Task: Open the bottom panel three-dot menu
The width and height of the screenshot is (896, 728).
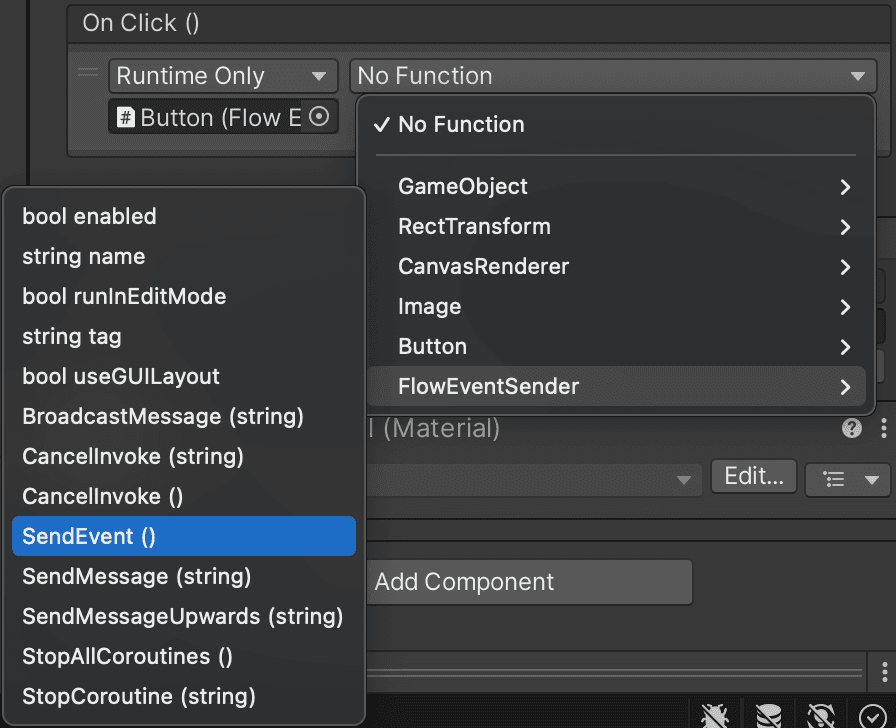Action: pyautogui.click(x=884, y=672)
